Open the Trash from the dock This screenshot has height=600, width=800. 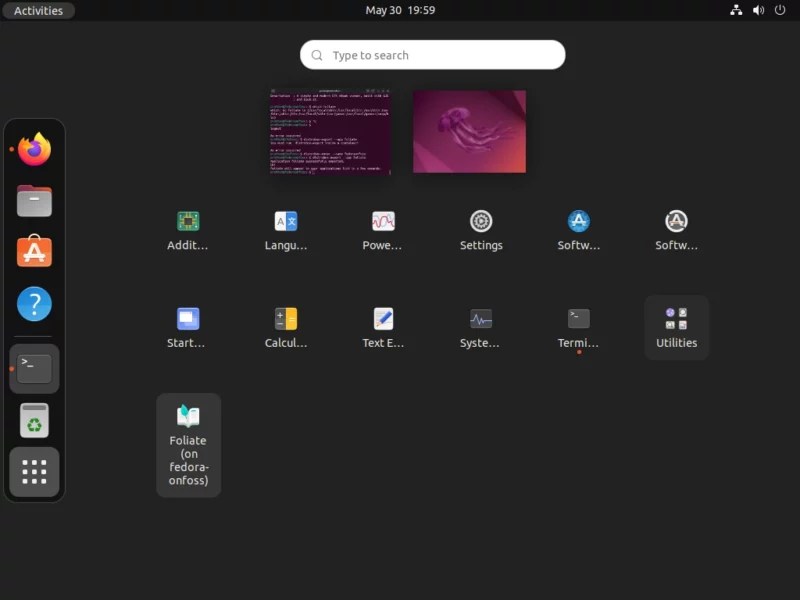34,420
